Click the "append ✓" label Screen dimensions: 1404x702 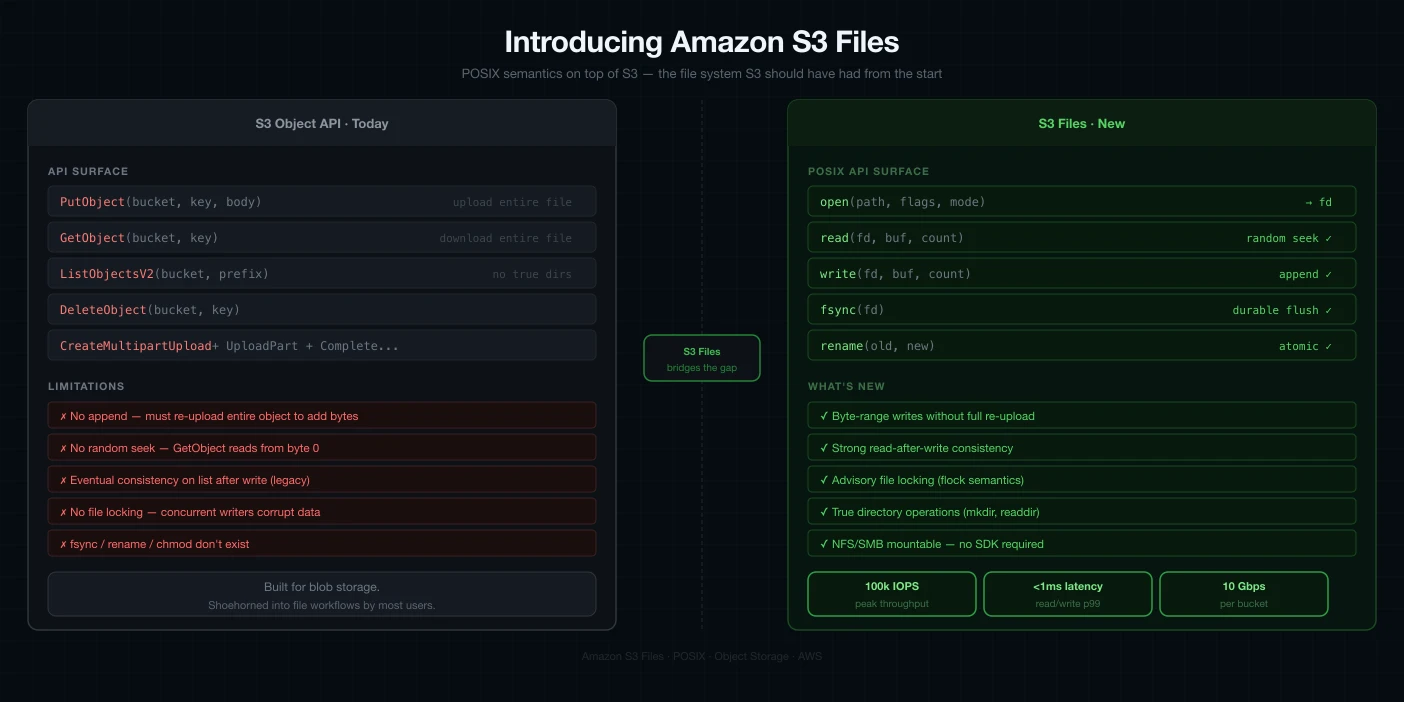coord(1306,274)
